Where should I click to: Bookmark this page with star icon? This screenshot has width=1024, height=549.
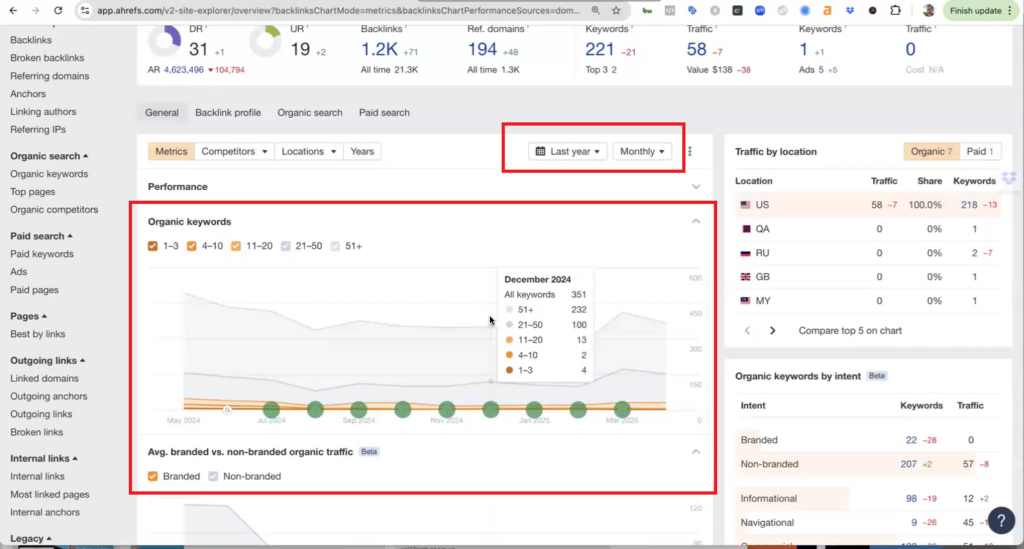click(x=616, y=10)
